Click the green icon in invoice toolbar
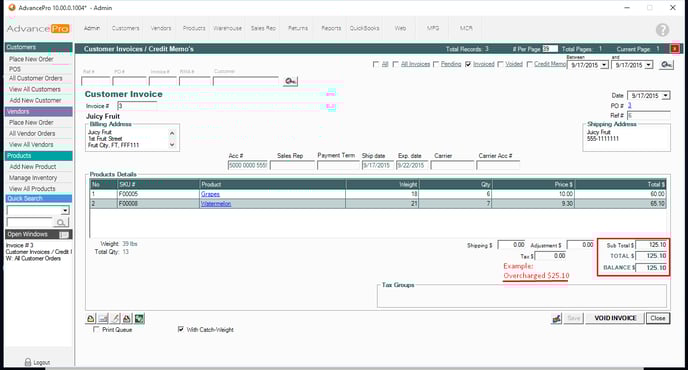 pos(139,319)
